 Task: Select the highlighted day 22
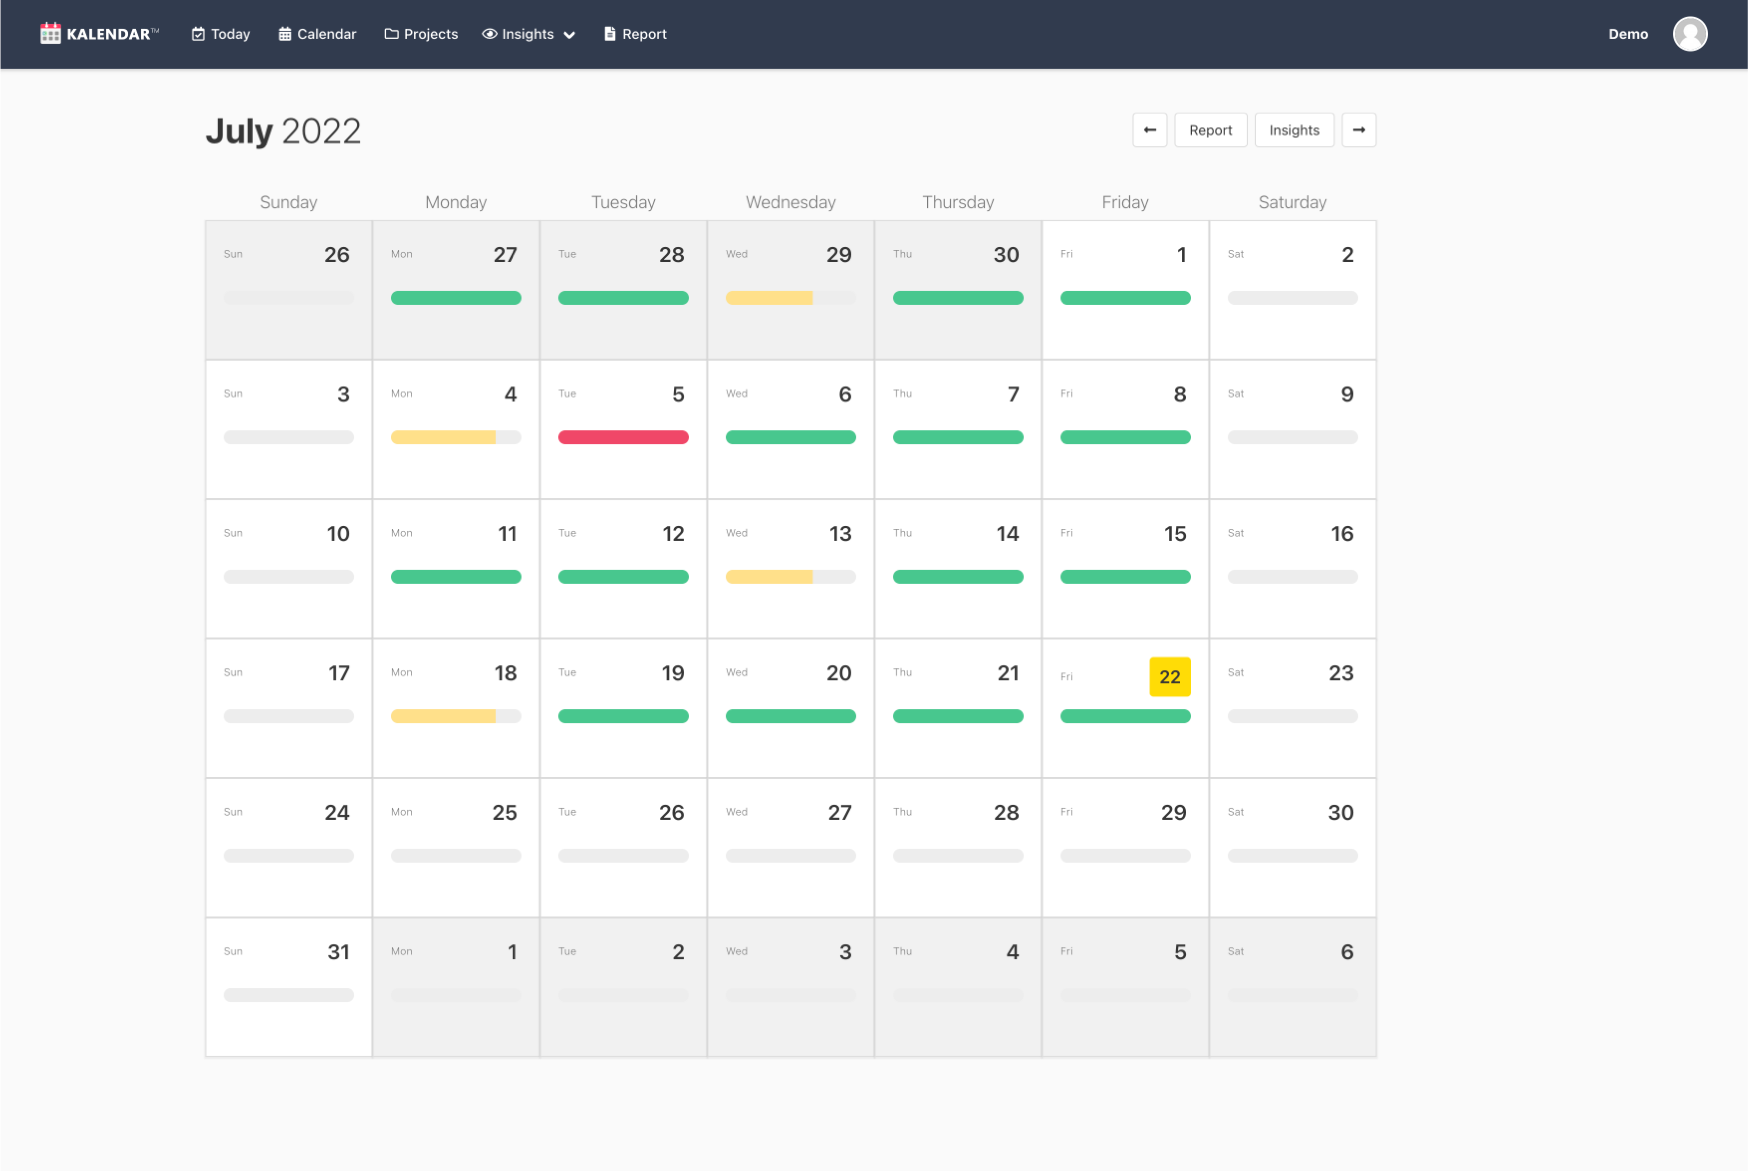click(x=1169, y=677)
